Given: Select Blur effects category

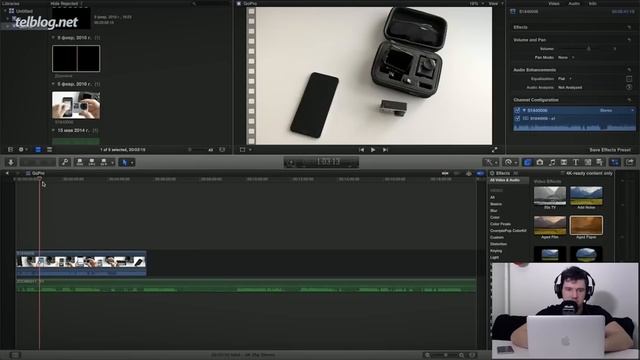Looking at the screenshot, I should (494, 211).
